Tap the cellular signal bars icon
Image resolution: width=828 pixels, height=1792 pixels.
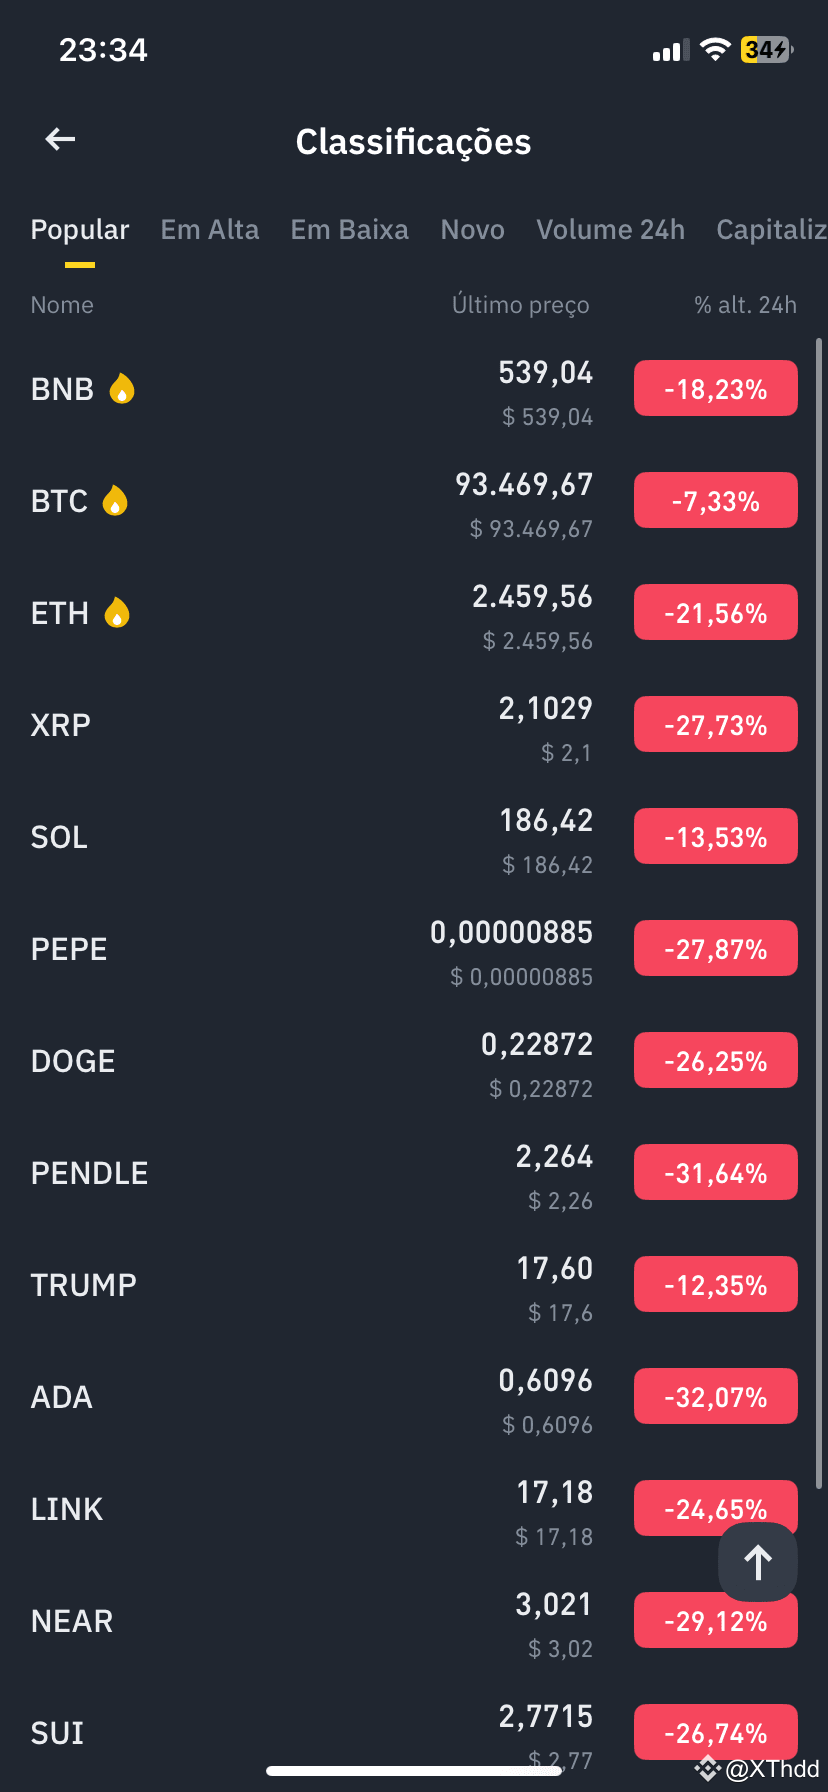(671, 50)
